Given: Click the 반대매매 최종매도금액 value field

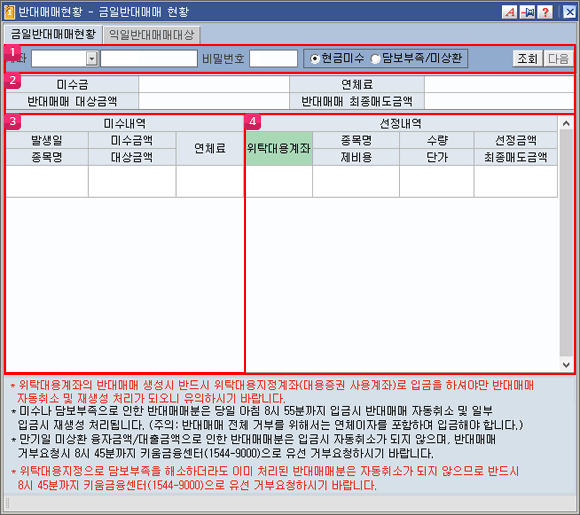Looking at the screenshot, I should (499, 101).
